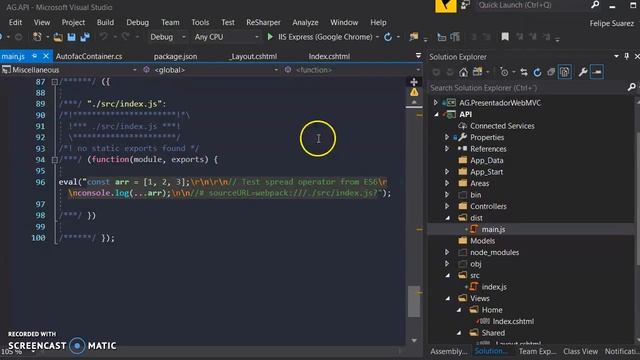This screenshot has height=360, width=640.
Task: Collapse the dist folder
Action: (448, 218)
